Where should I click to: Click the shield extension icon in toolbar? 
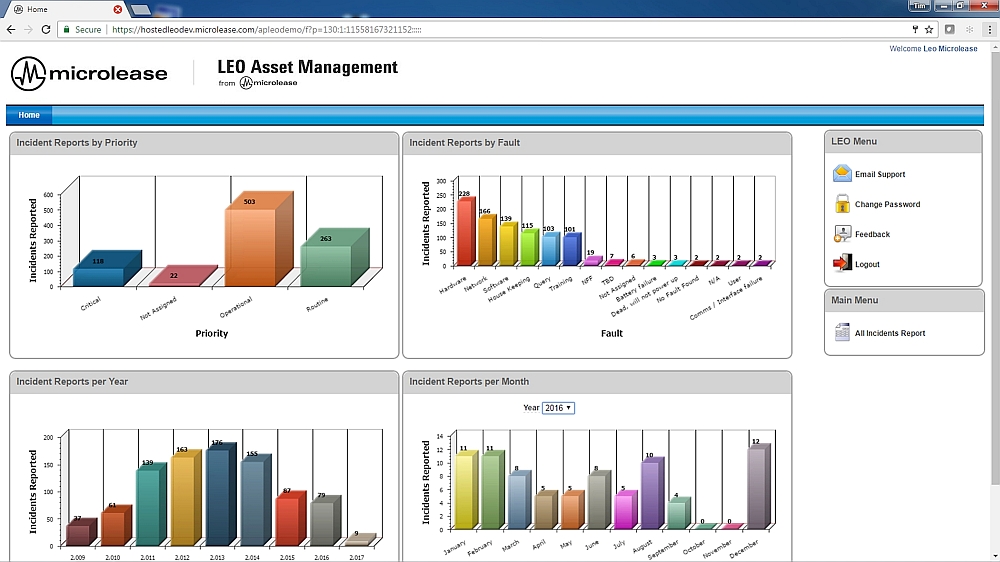click(950, 30)
